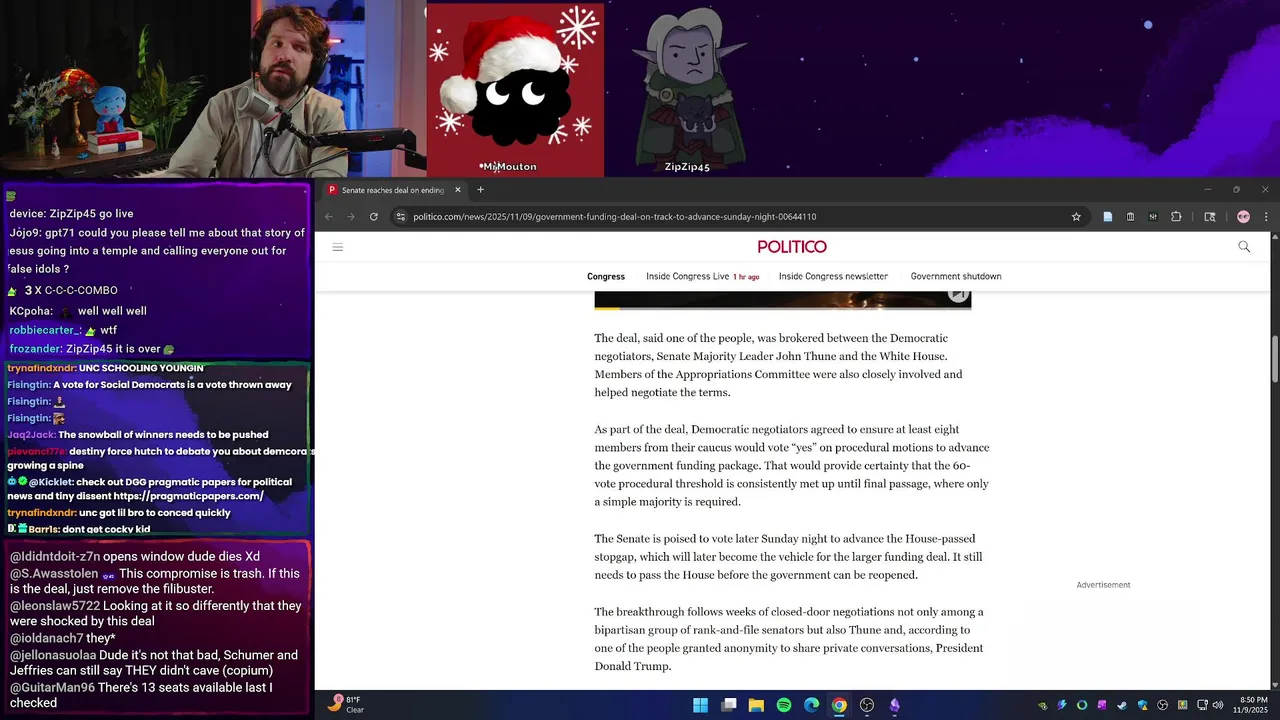This screenshot has height=720, width=1280.
Task: Click the video player control at article top
Action: pos(958,294)
